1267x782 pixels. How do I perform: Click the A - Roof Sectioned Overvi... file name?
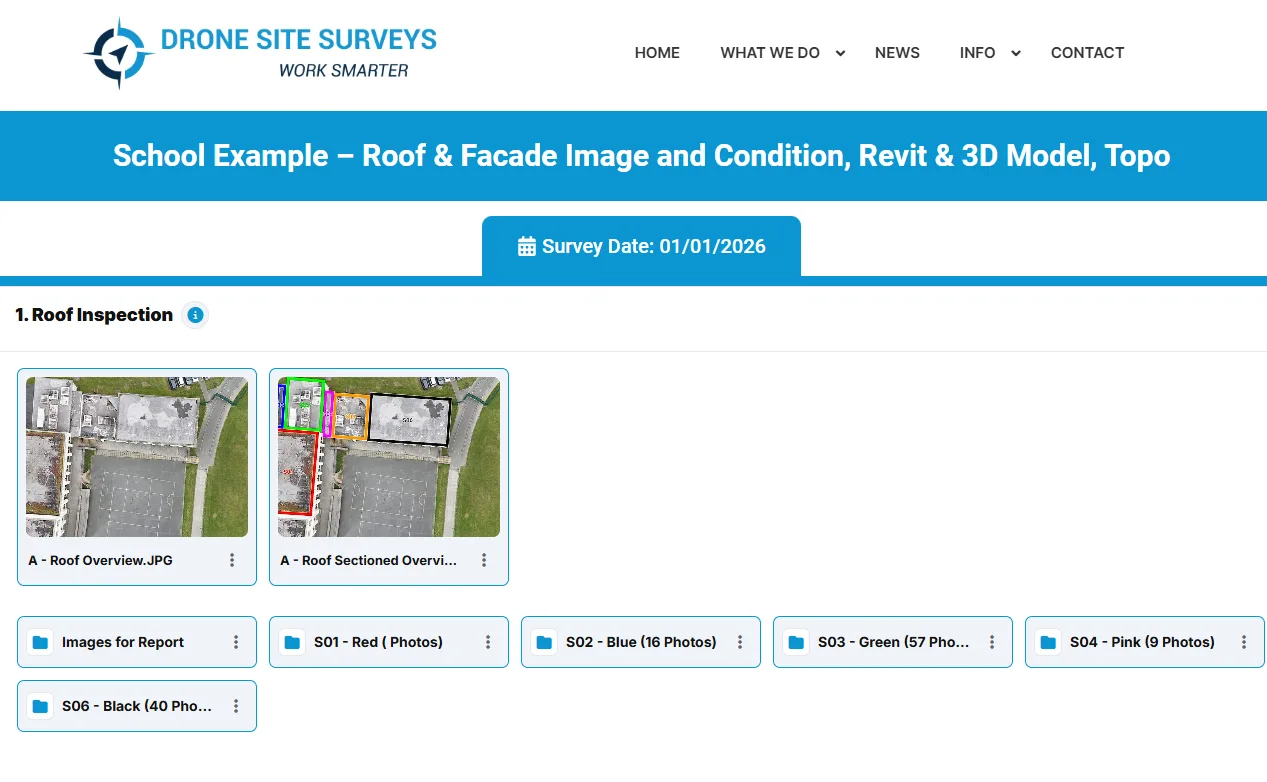pyautogui.click(x=368, y=560)
